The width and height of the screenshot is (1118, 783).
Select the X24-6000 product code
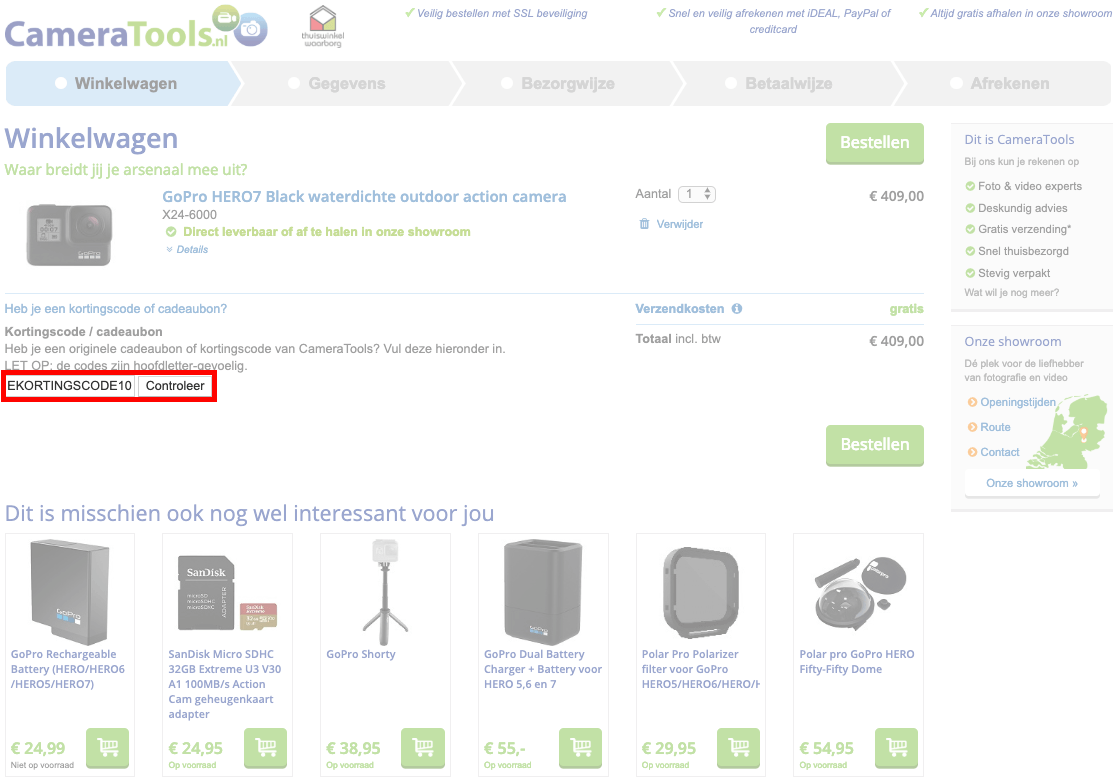click(190, 215)
